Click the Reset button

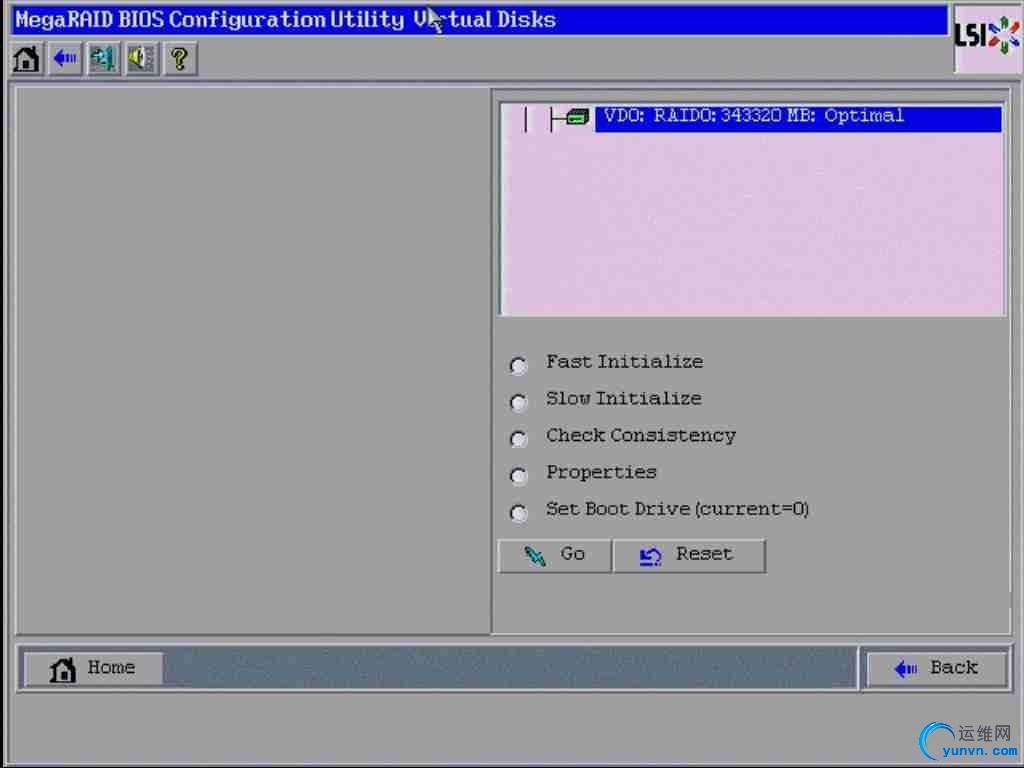689,555
